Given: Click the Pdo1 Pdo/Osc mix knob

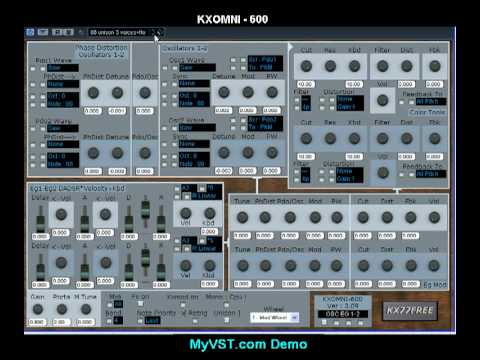Looking at the screenshot, I should (145, 93).
